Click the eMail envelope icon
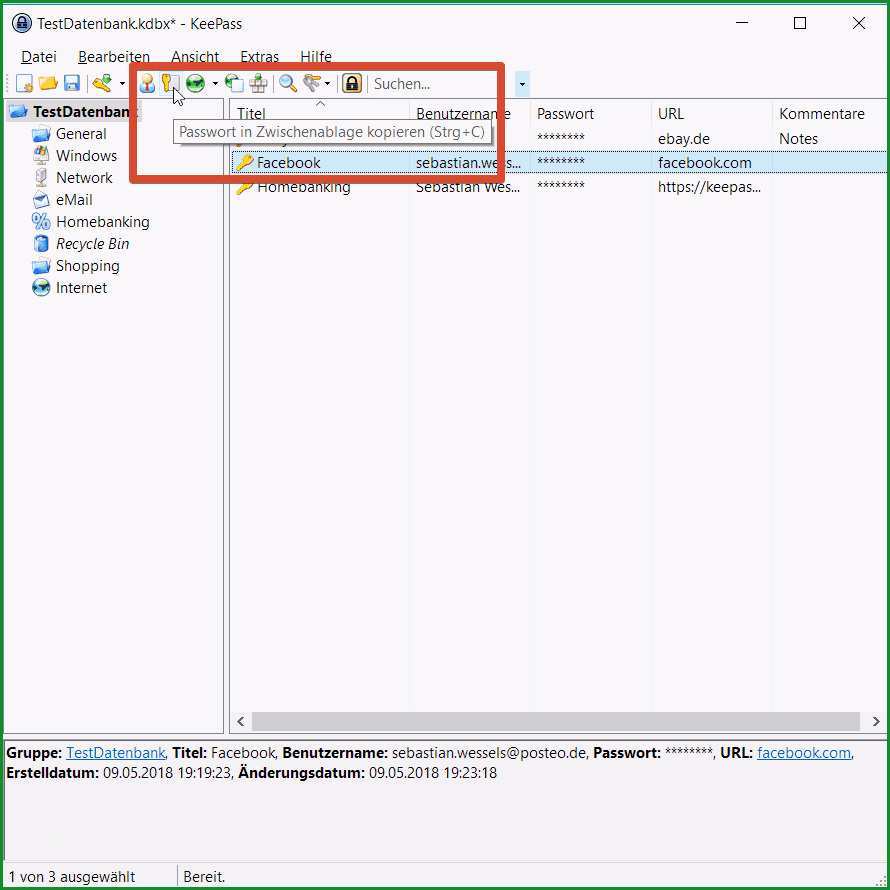 point(41,200)
